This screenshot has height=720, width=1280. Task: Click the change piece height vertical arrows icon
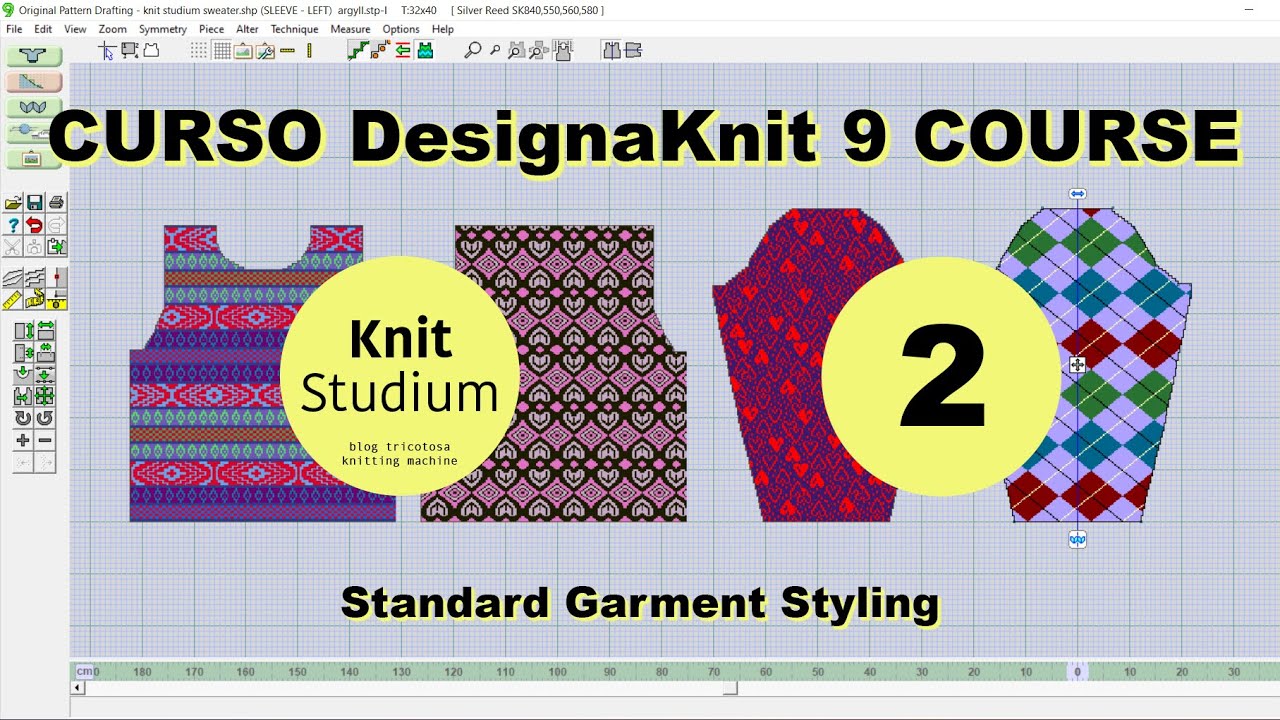[x=23, y=331]
